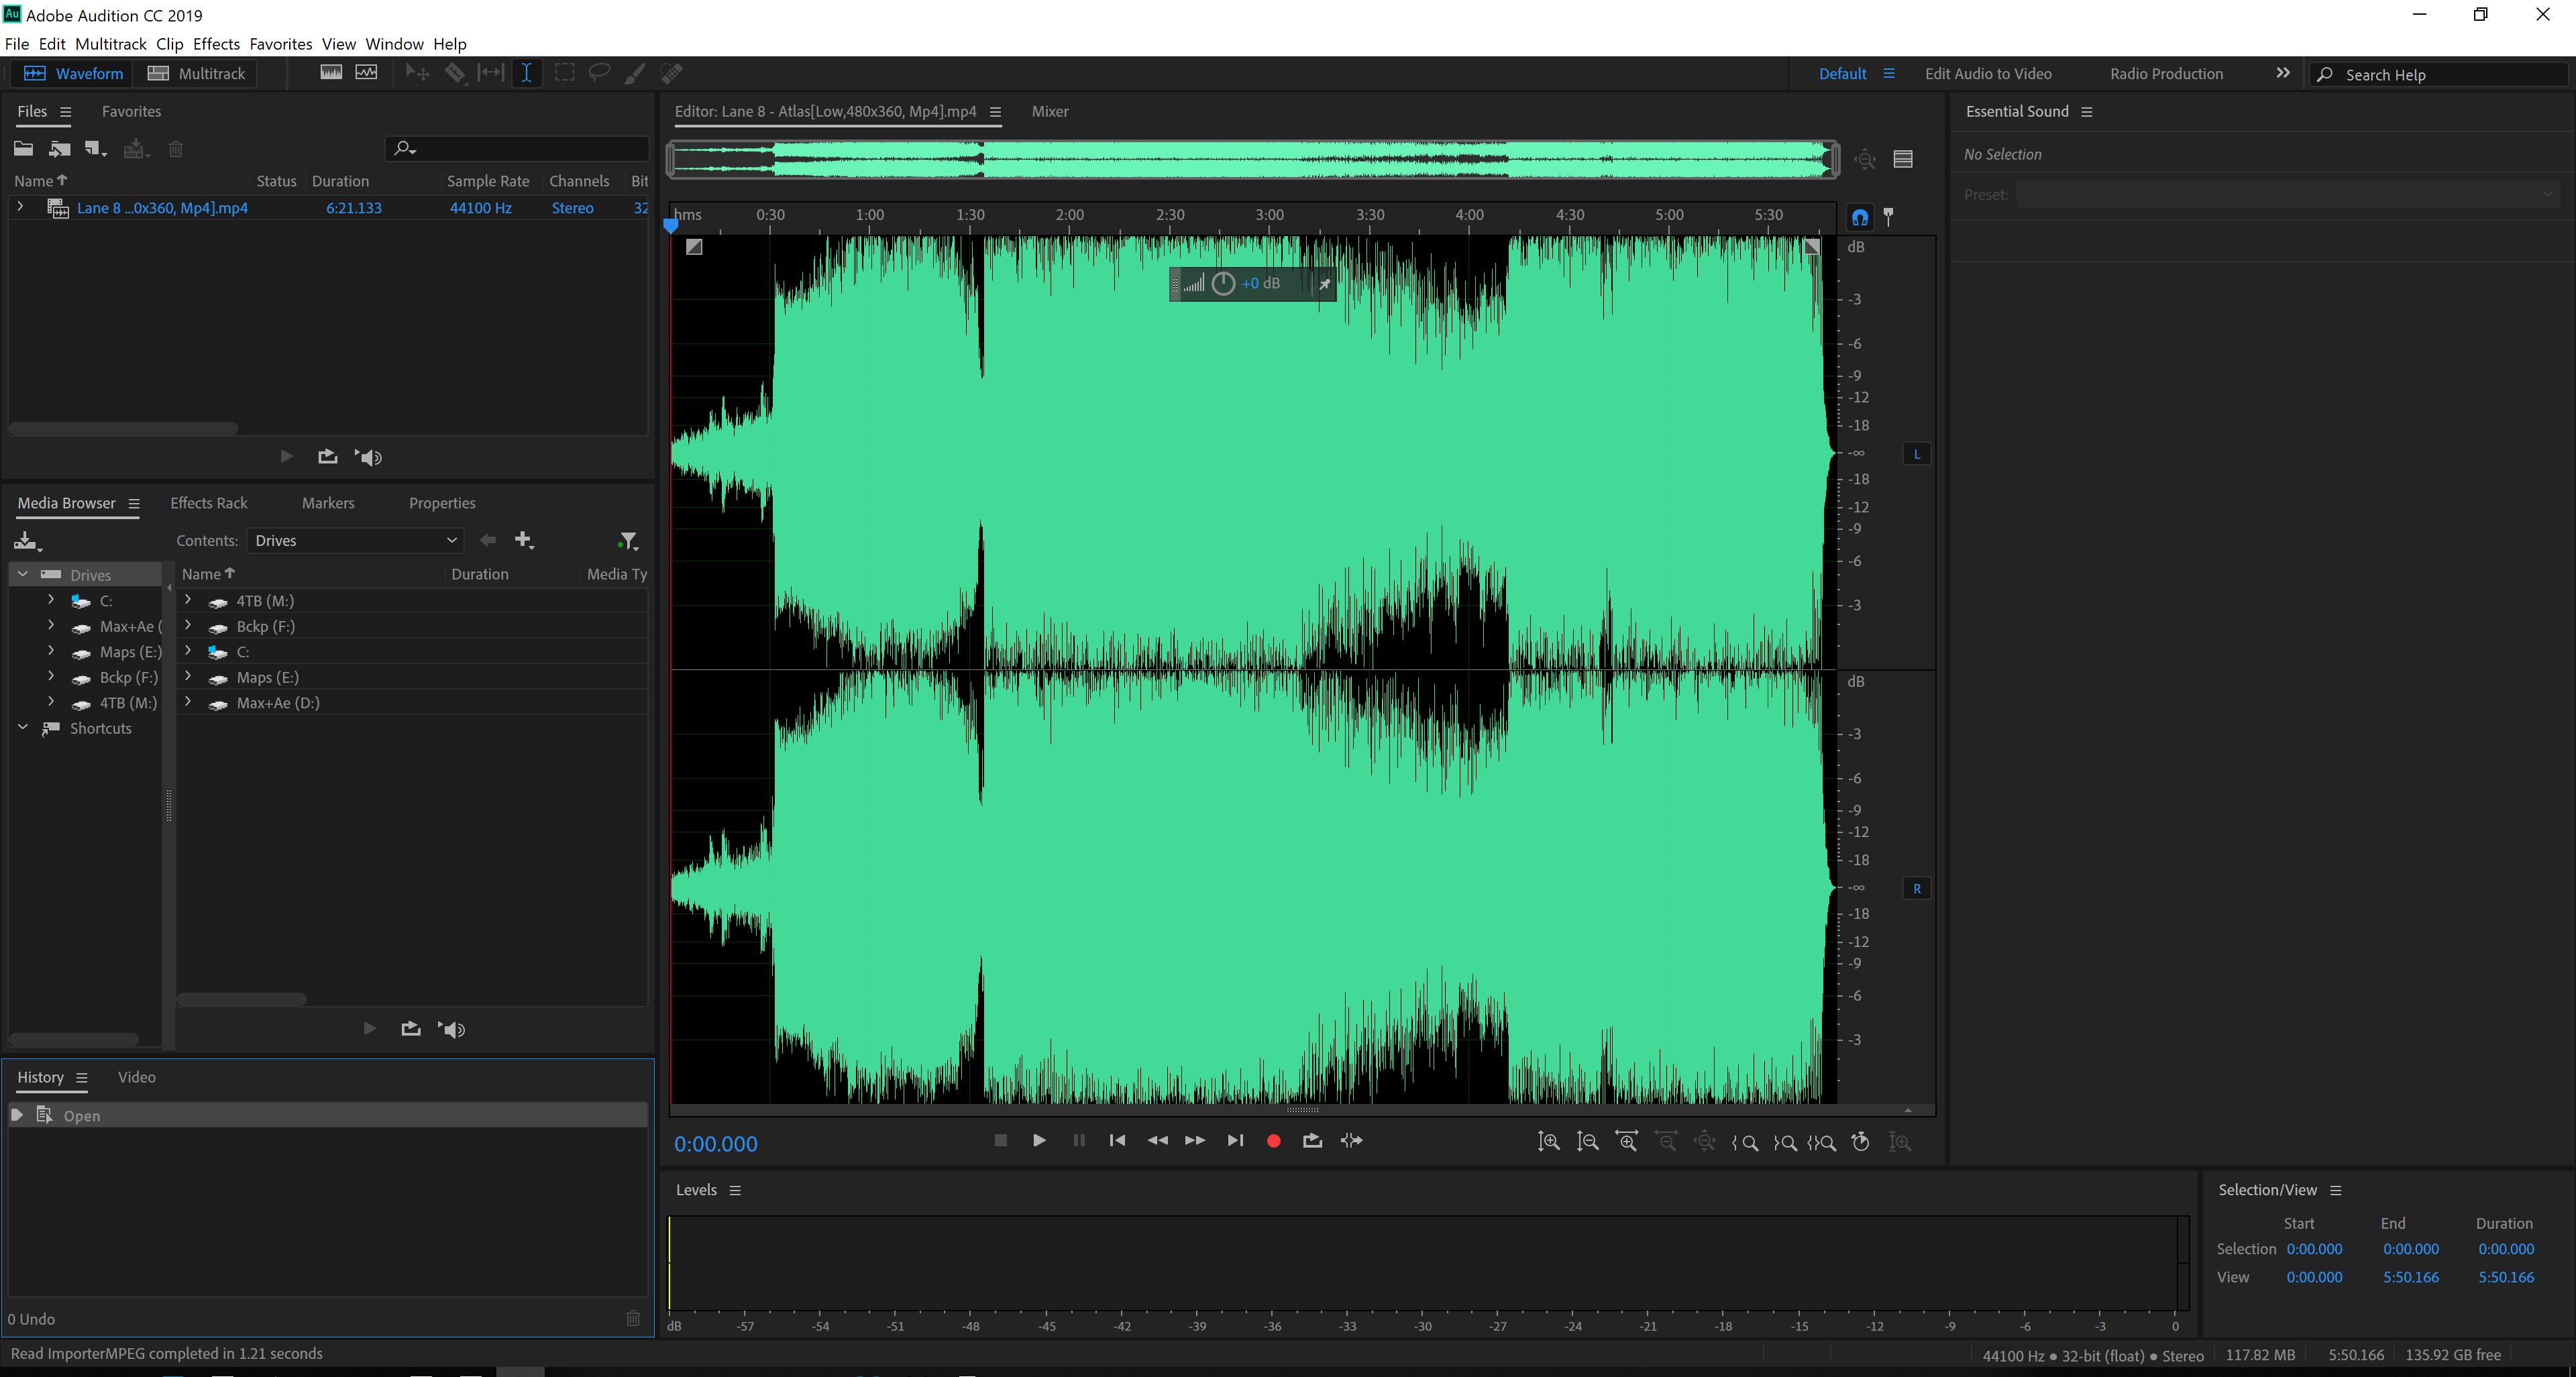This screenshot has width=2576, height=1377.
Task: Collapse the Drives tree node
Action: point(23,575)
